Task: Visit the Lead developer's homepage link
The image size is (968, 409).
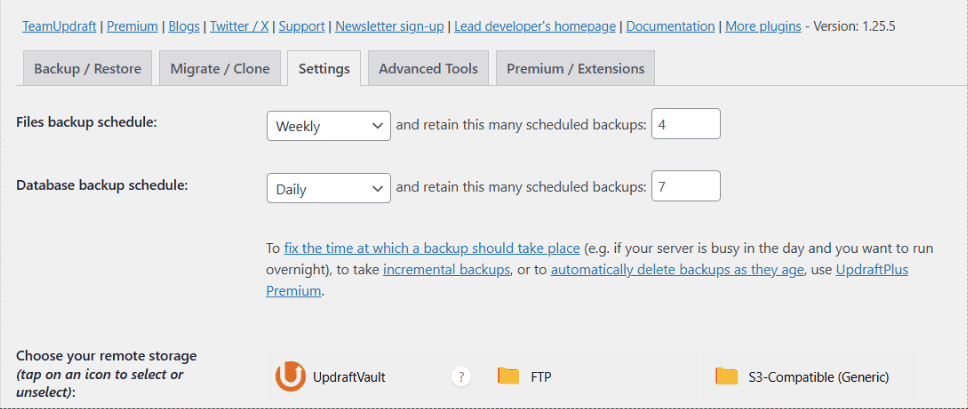Action: pyautogui.click(x=535, y=27)
